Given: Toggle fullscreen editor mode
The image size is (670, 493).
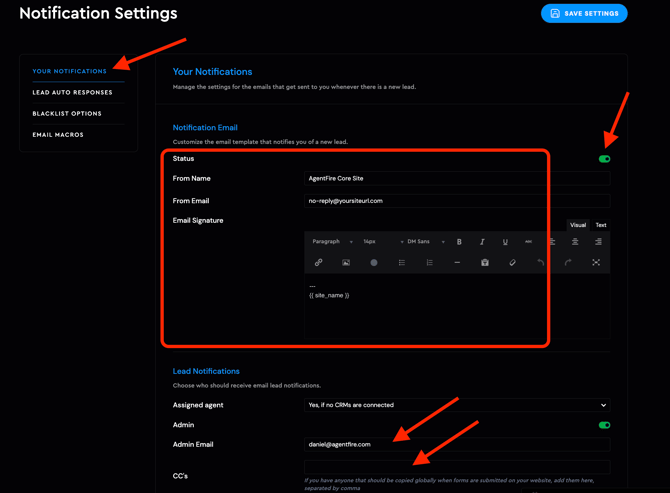Looking at the screenshot, I should click(596, 263).
